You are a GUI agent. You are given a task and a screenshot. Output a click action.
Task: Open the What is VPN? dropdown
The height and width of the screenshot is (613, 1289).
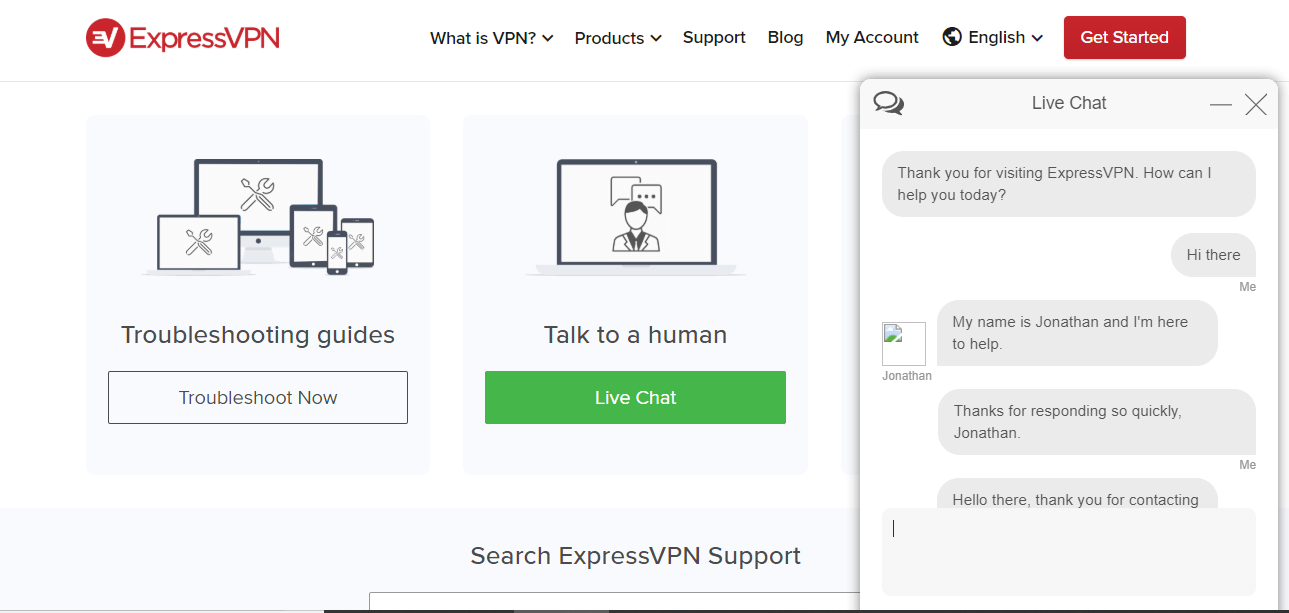(491, 38)
